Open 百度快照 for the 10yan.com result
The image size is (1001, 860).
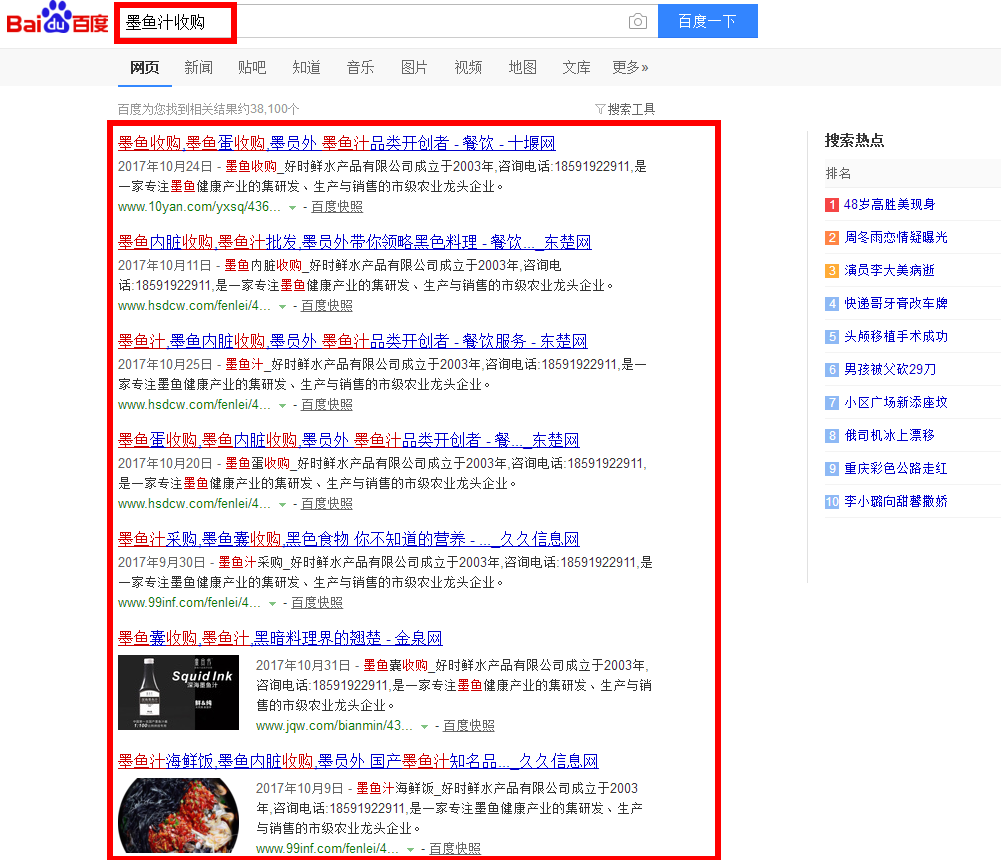(337, 207)
